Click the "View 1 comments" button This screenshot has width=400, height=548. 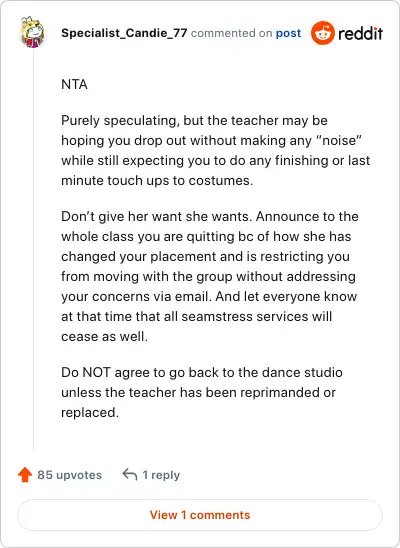coord(200,515)
